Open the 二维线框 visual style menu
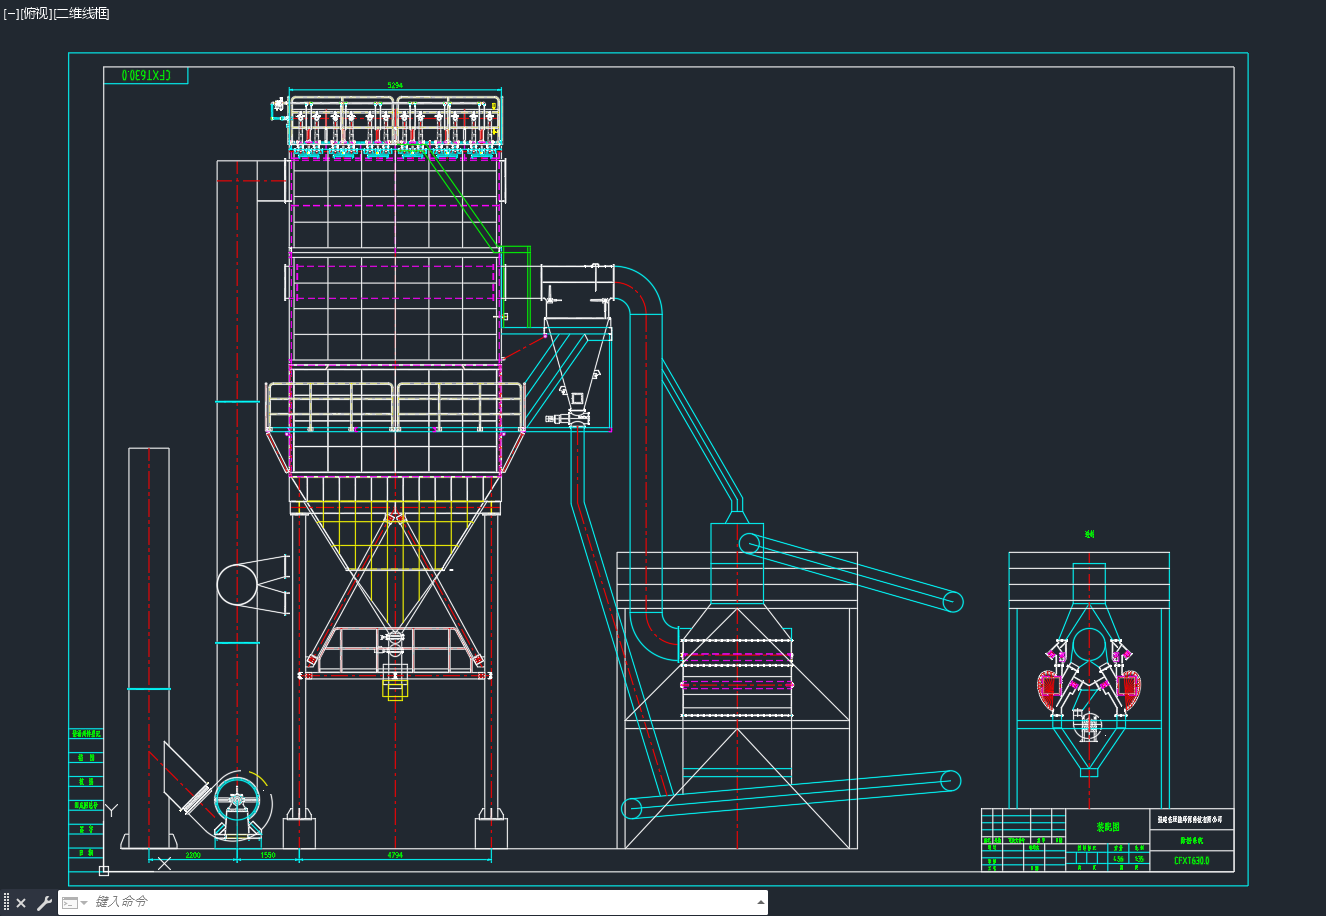The height and width of the screenshot is (916, 1326). pos(82,13)
